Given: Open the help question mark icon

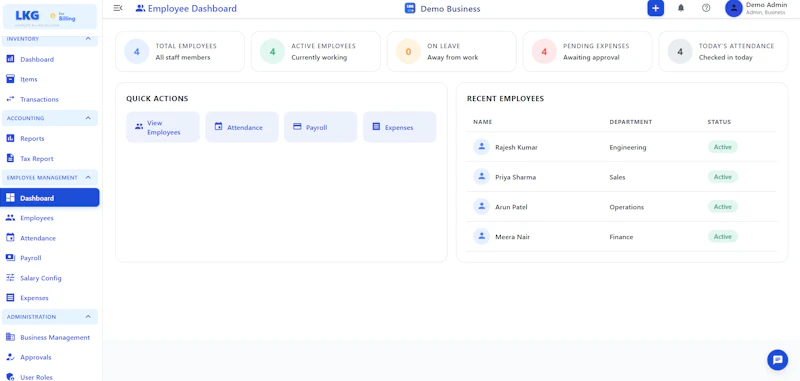Looking at the screenshot, I should [706, 8].
